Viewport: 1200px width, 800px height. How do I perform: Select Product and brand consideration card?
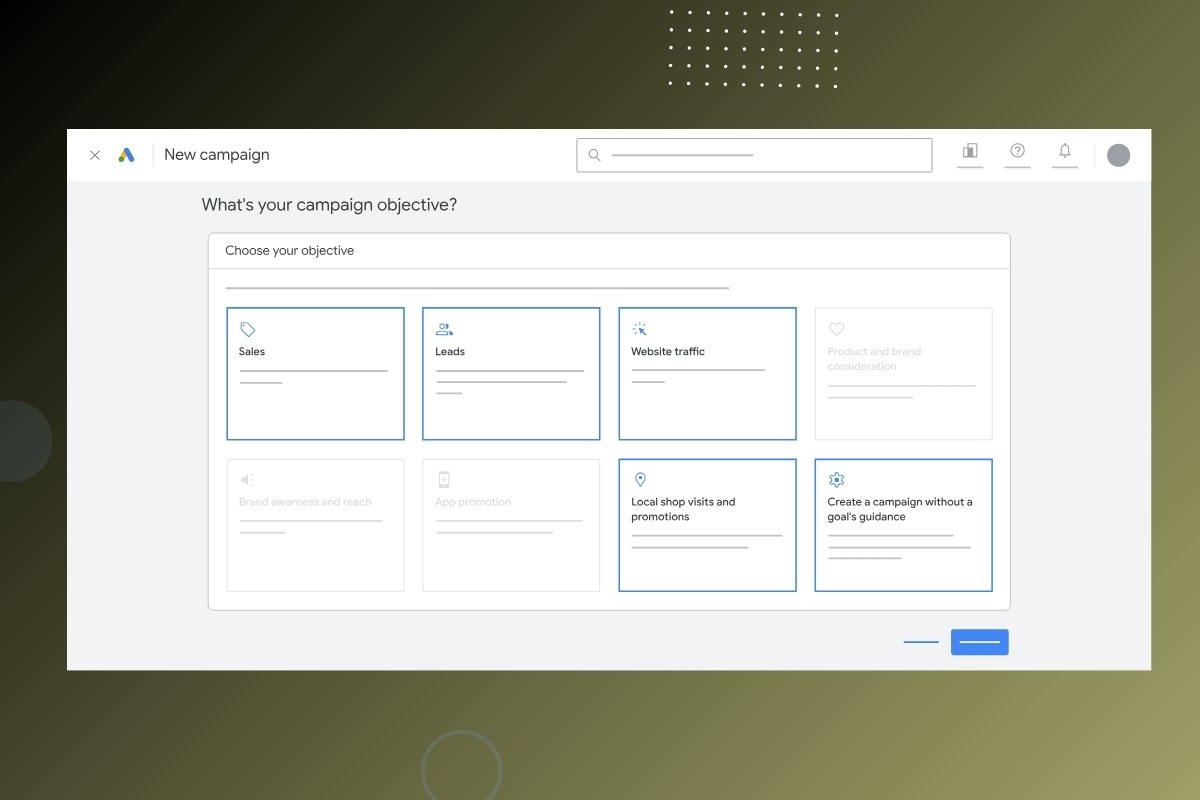[903, 374]
